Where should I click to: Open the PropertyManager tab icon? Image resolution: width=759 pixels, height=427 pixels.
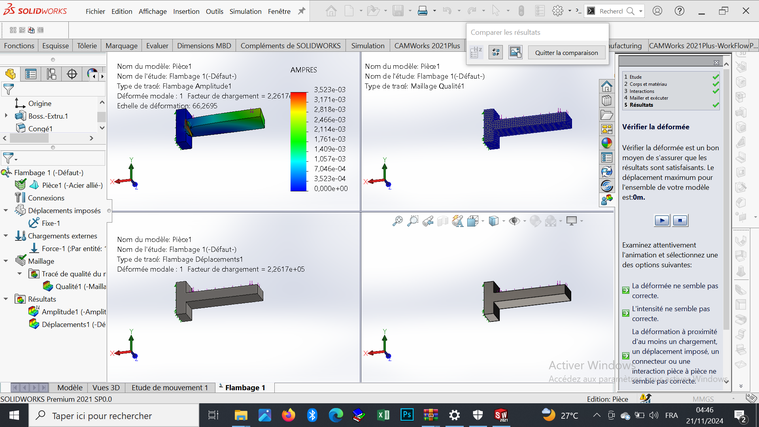[x=31, y=74]
